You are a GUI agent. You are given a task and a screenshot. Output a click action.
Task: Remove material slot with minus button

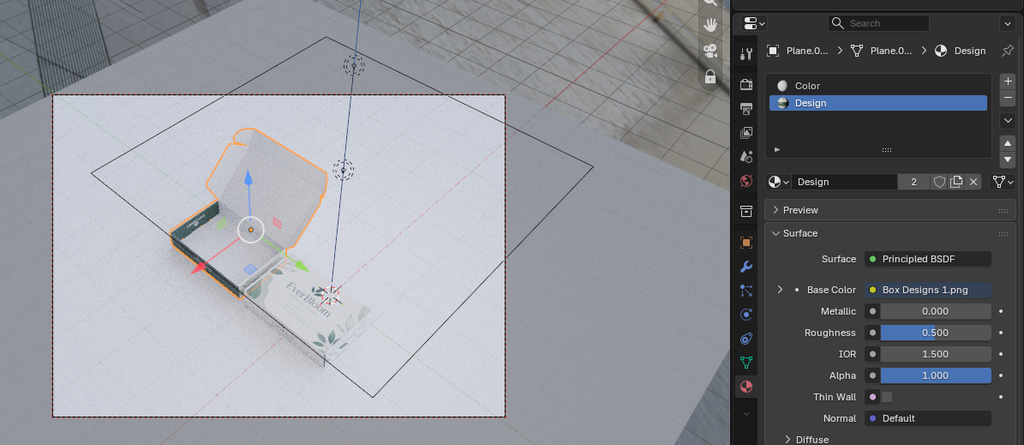point(1008,97)
